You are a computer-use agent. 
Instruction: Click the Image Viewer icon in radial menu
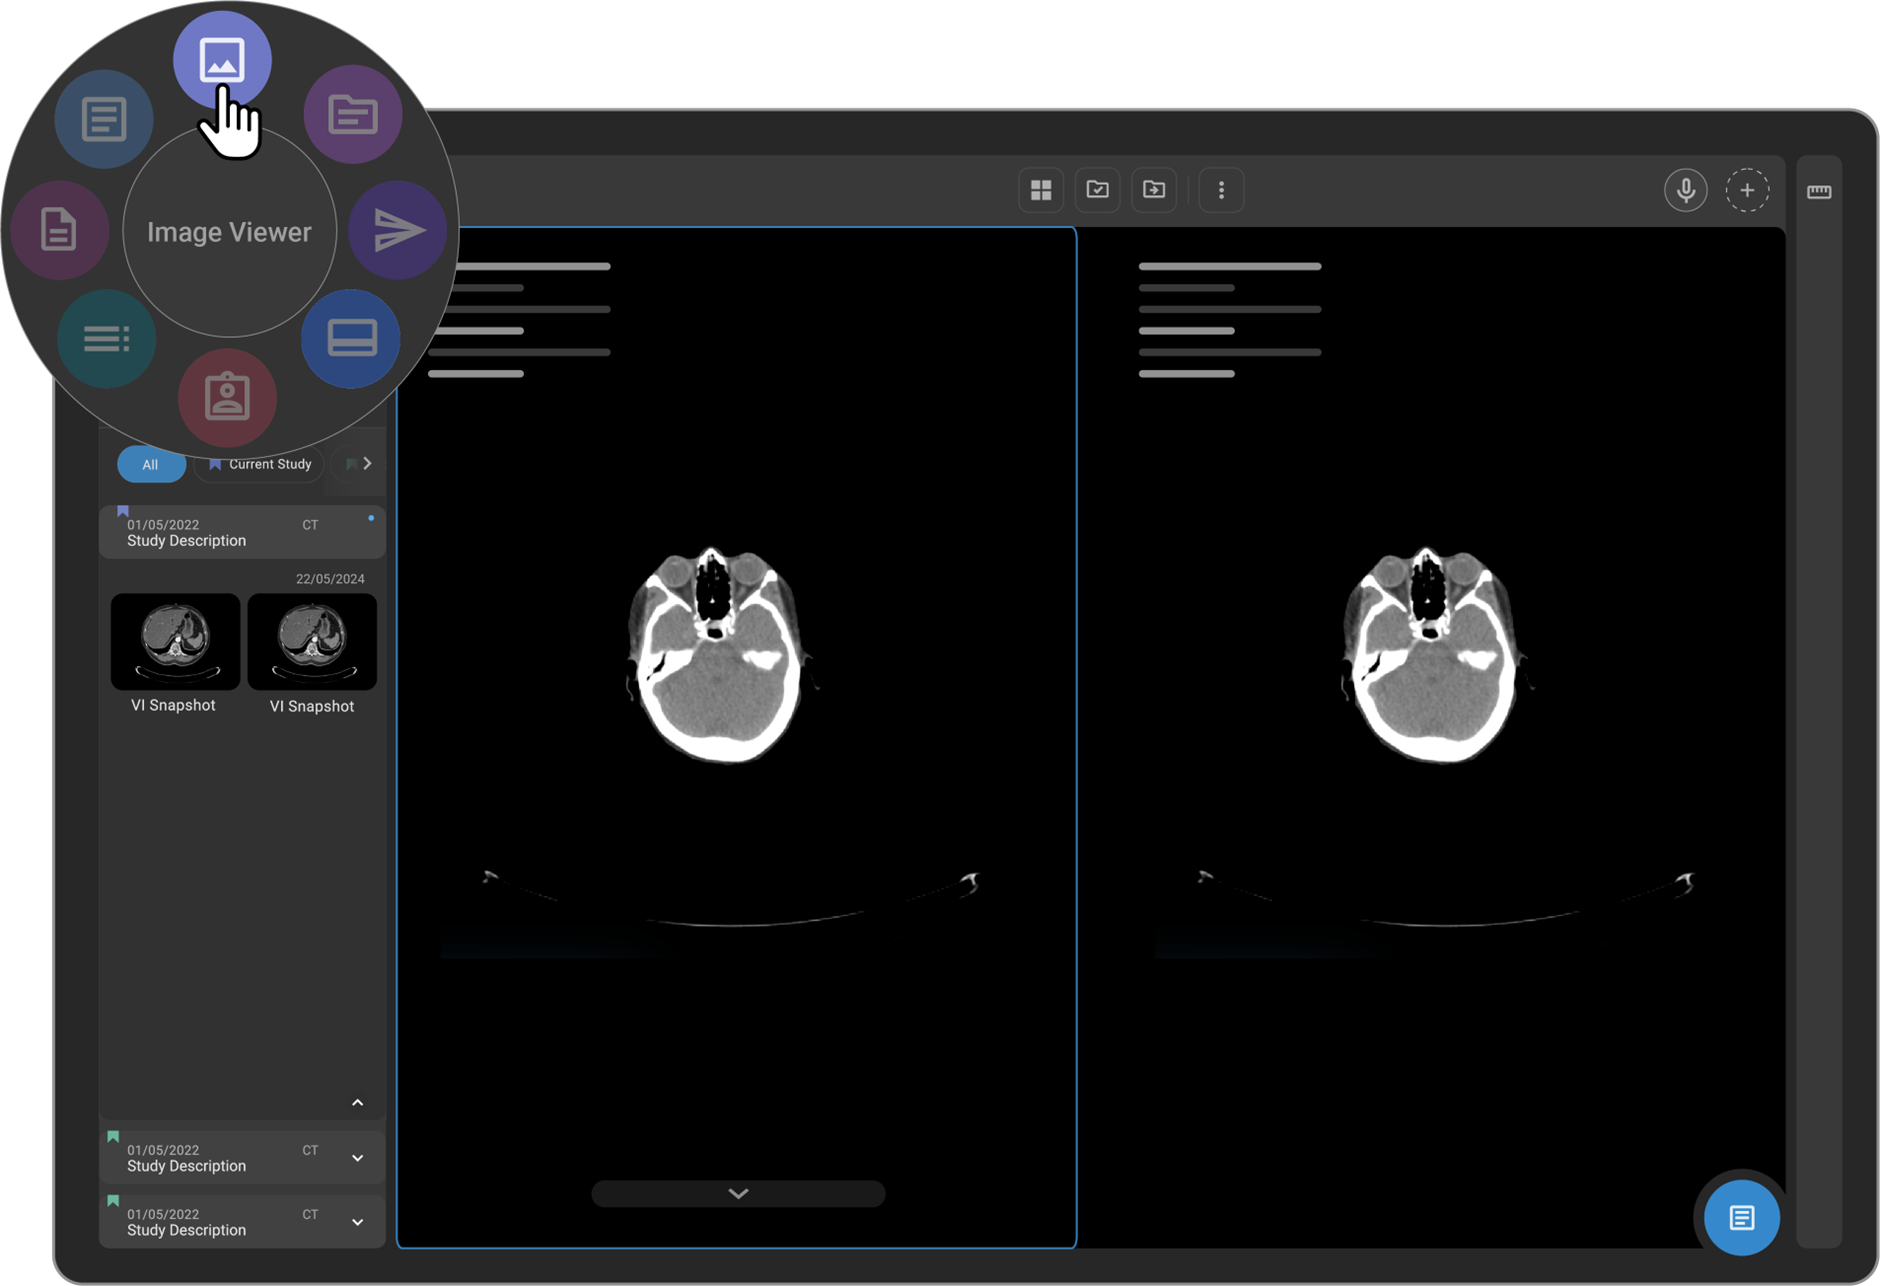221,60
